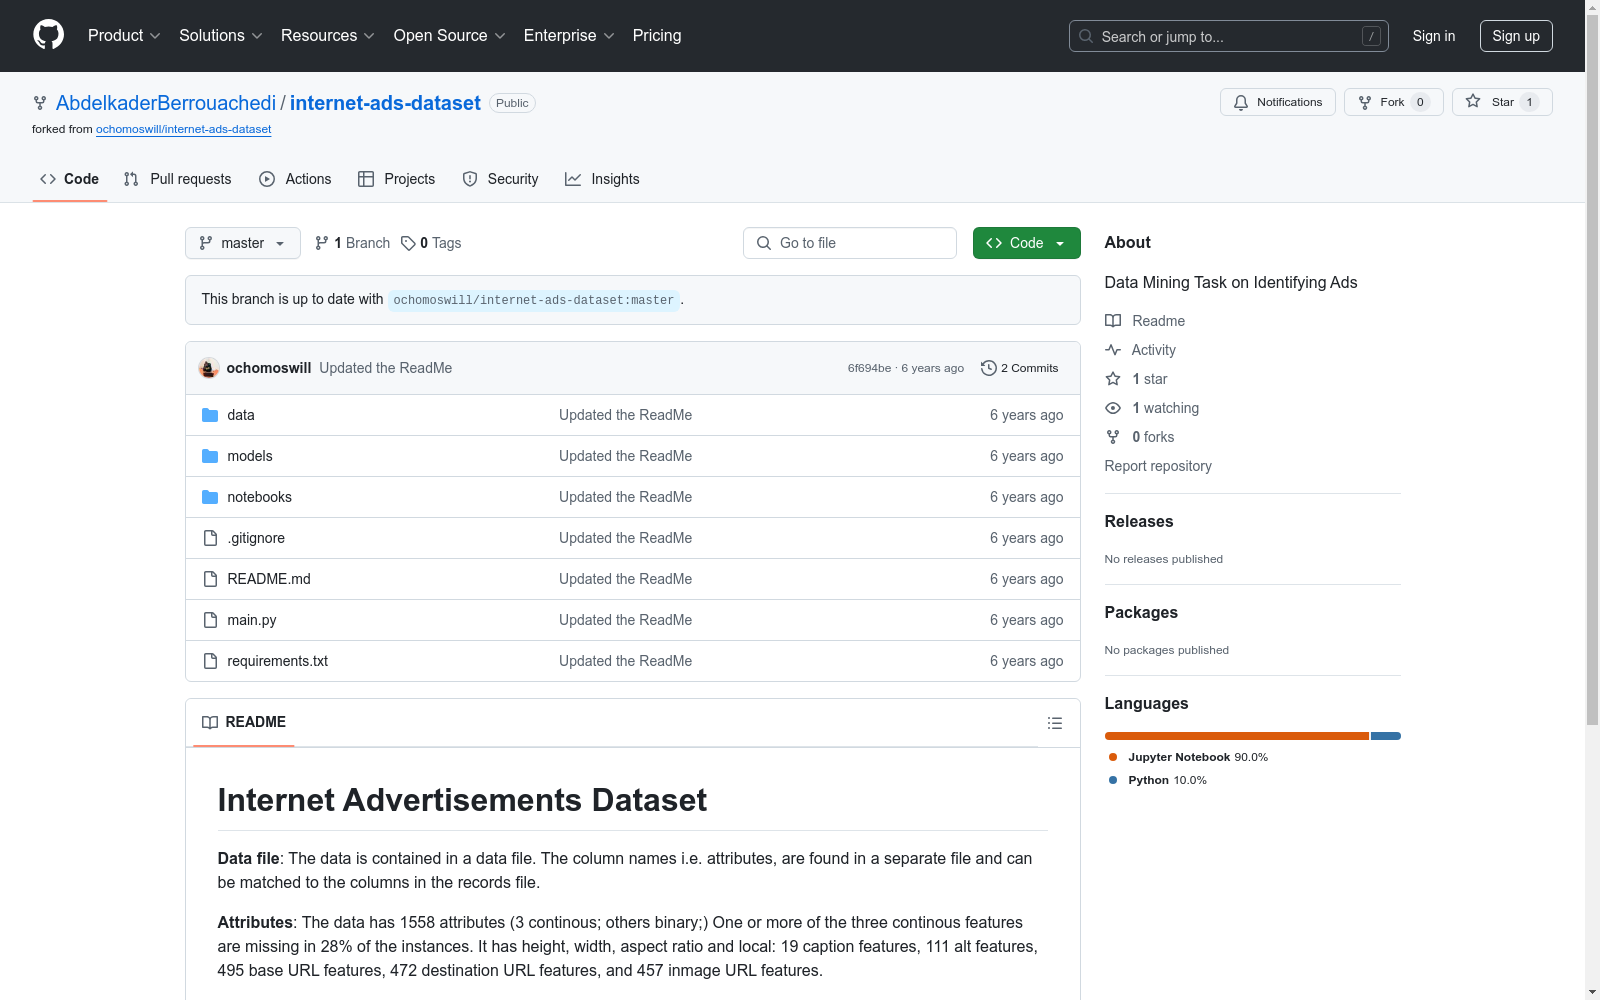Screen dimensions: 1600x1000
Task: Open AbdelkaderBerrouachedi profile link
Action: pos(166,103)
